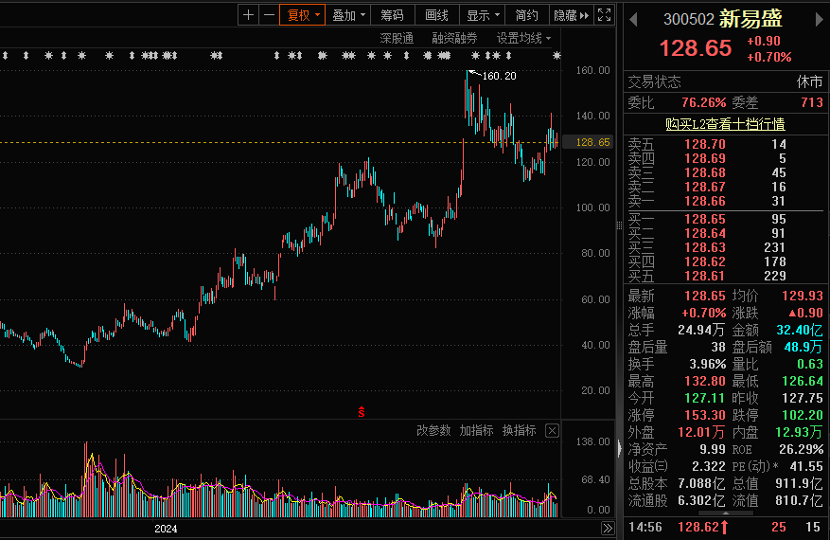This screenshot has height=540, width=830.
Task: Click 购买L2查看十档行情 link
Action: tap(725, 124)
